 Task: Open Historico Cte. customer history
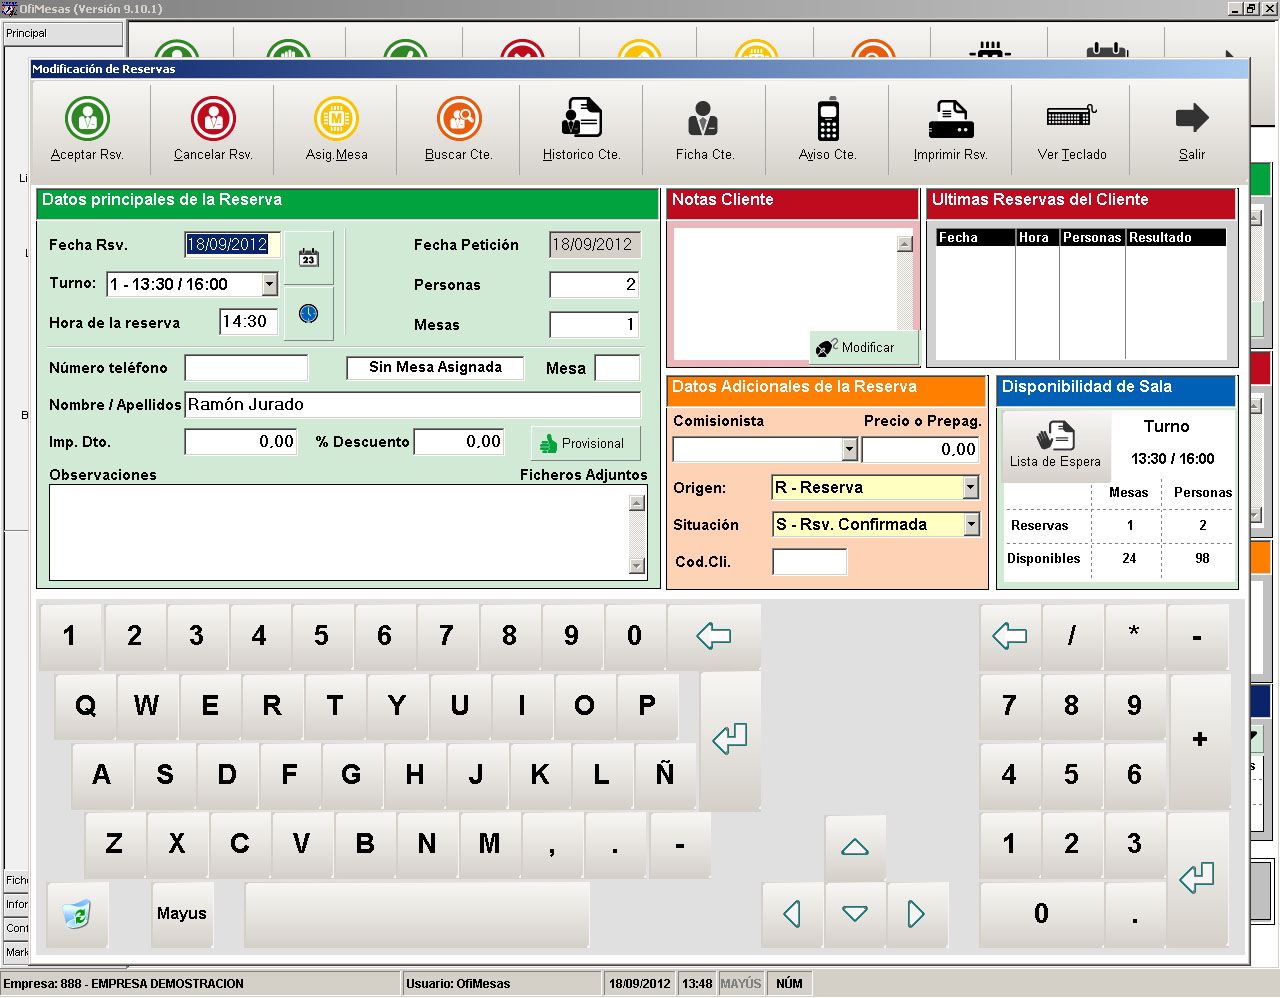(582, 128)
